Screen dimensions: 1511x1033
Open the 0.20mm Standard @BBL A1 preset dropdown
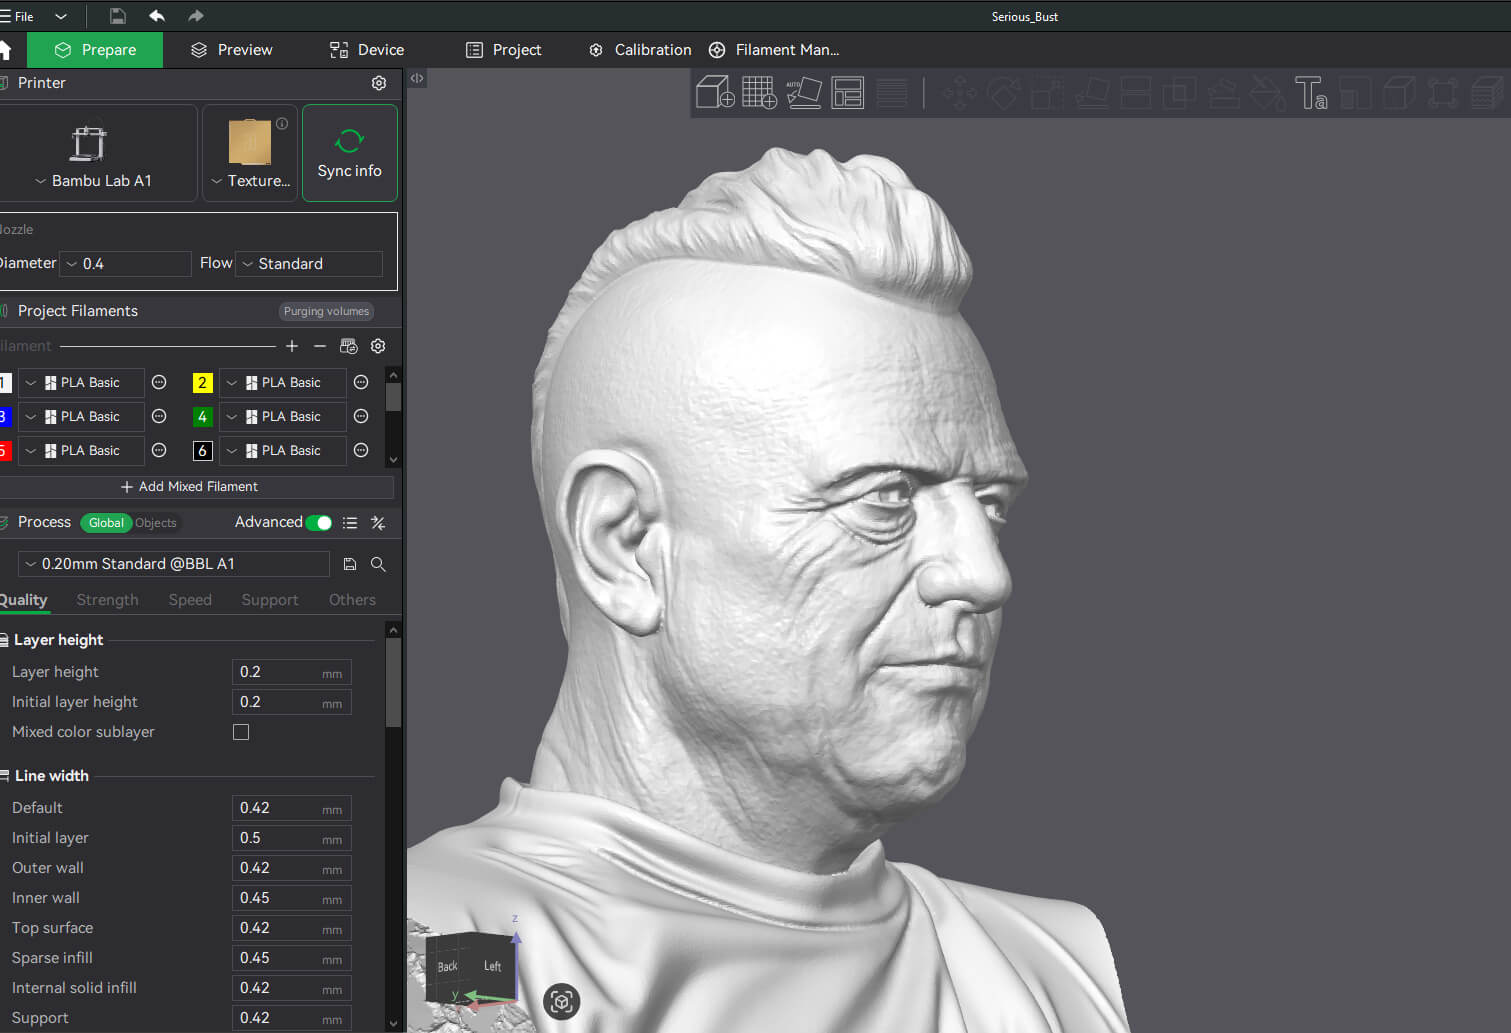coord(174,564)
